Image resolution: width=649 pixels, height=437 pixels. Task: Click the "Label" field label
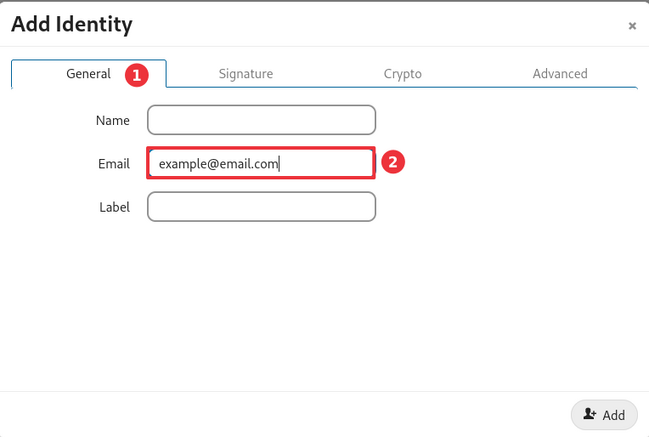(x=114, y=207)
